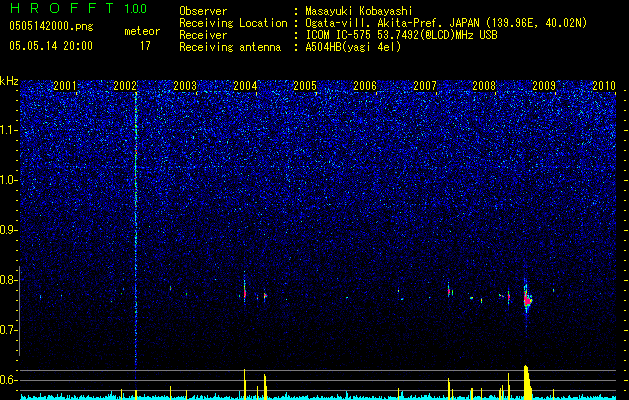Click the 0.7 kHz frequency label
This screenshot has width=629, height=400.
8,330
